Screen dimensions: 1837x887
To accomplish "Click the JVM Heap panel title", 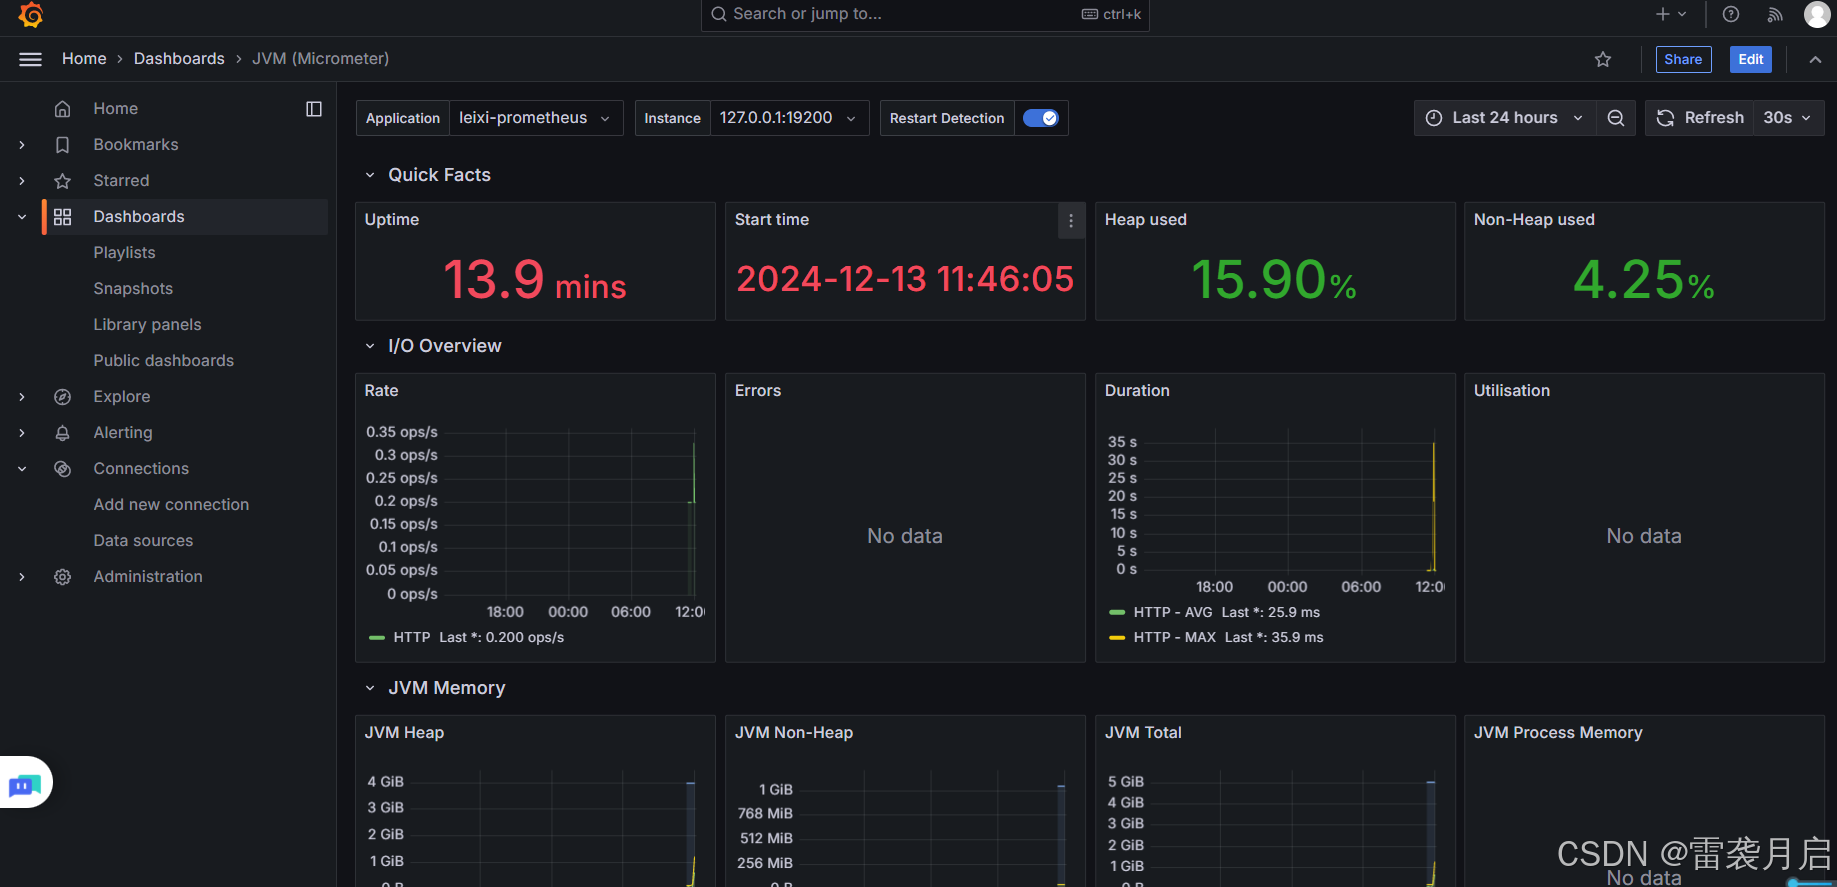I will (404, 733).
